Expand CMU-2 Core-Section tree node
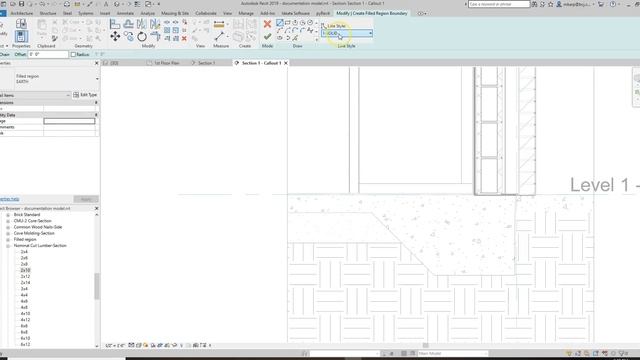640x360 pixels. point(8,221)
